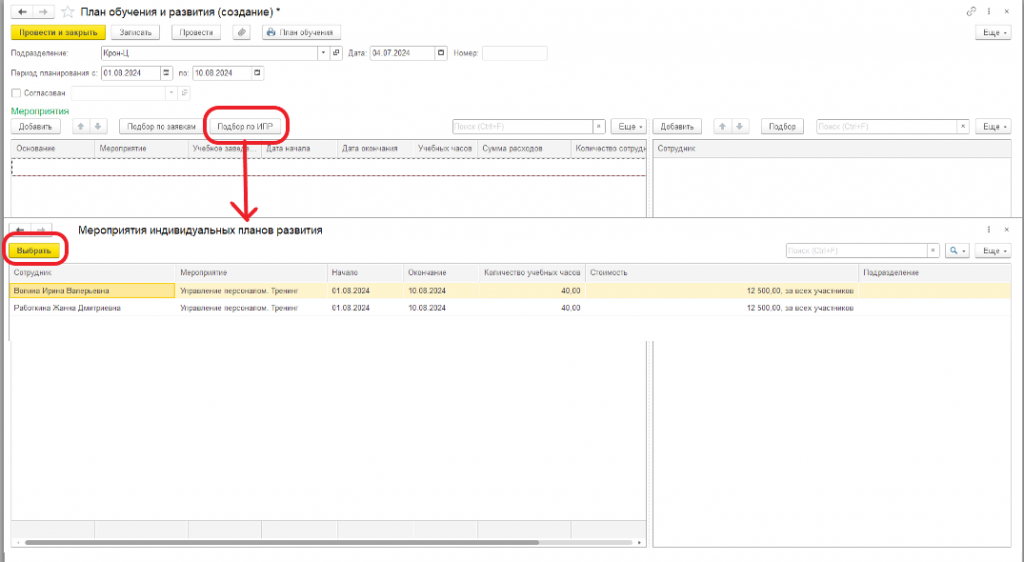Image resolution: width=1024 pixels, height=562 pixels.
Task: Click the Подбор button in employee panel
Action: tap(782, 127)
